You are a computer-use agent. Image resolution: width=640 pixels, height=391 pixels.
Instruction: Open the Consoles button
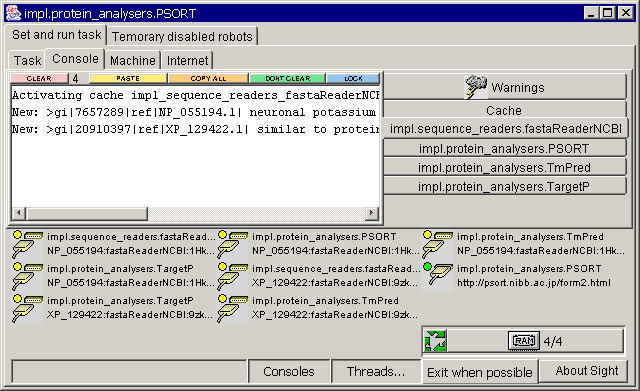(x=289, y=371)
